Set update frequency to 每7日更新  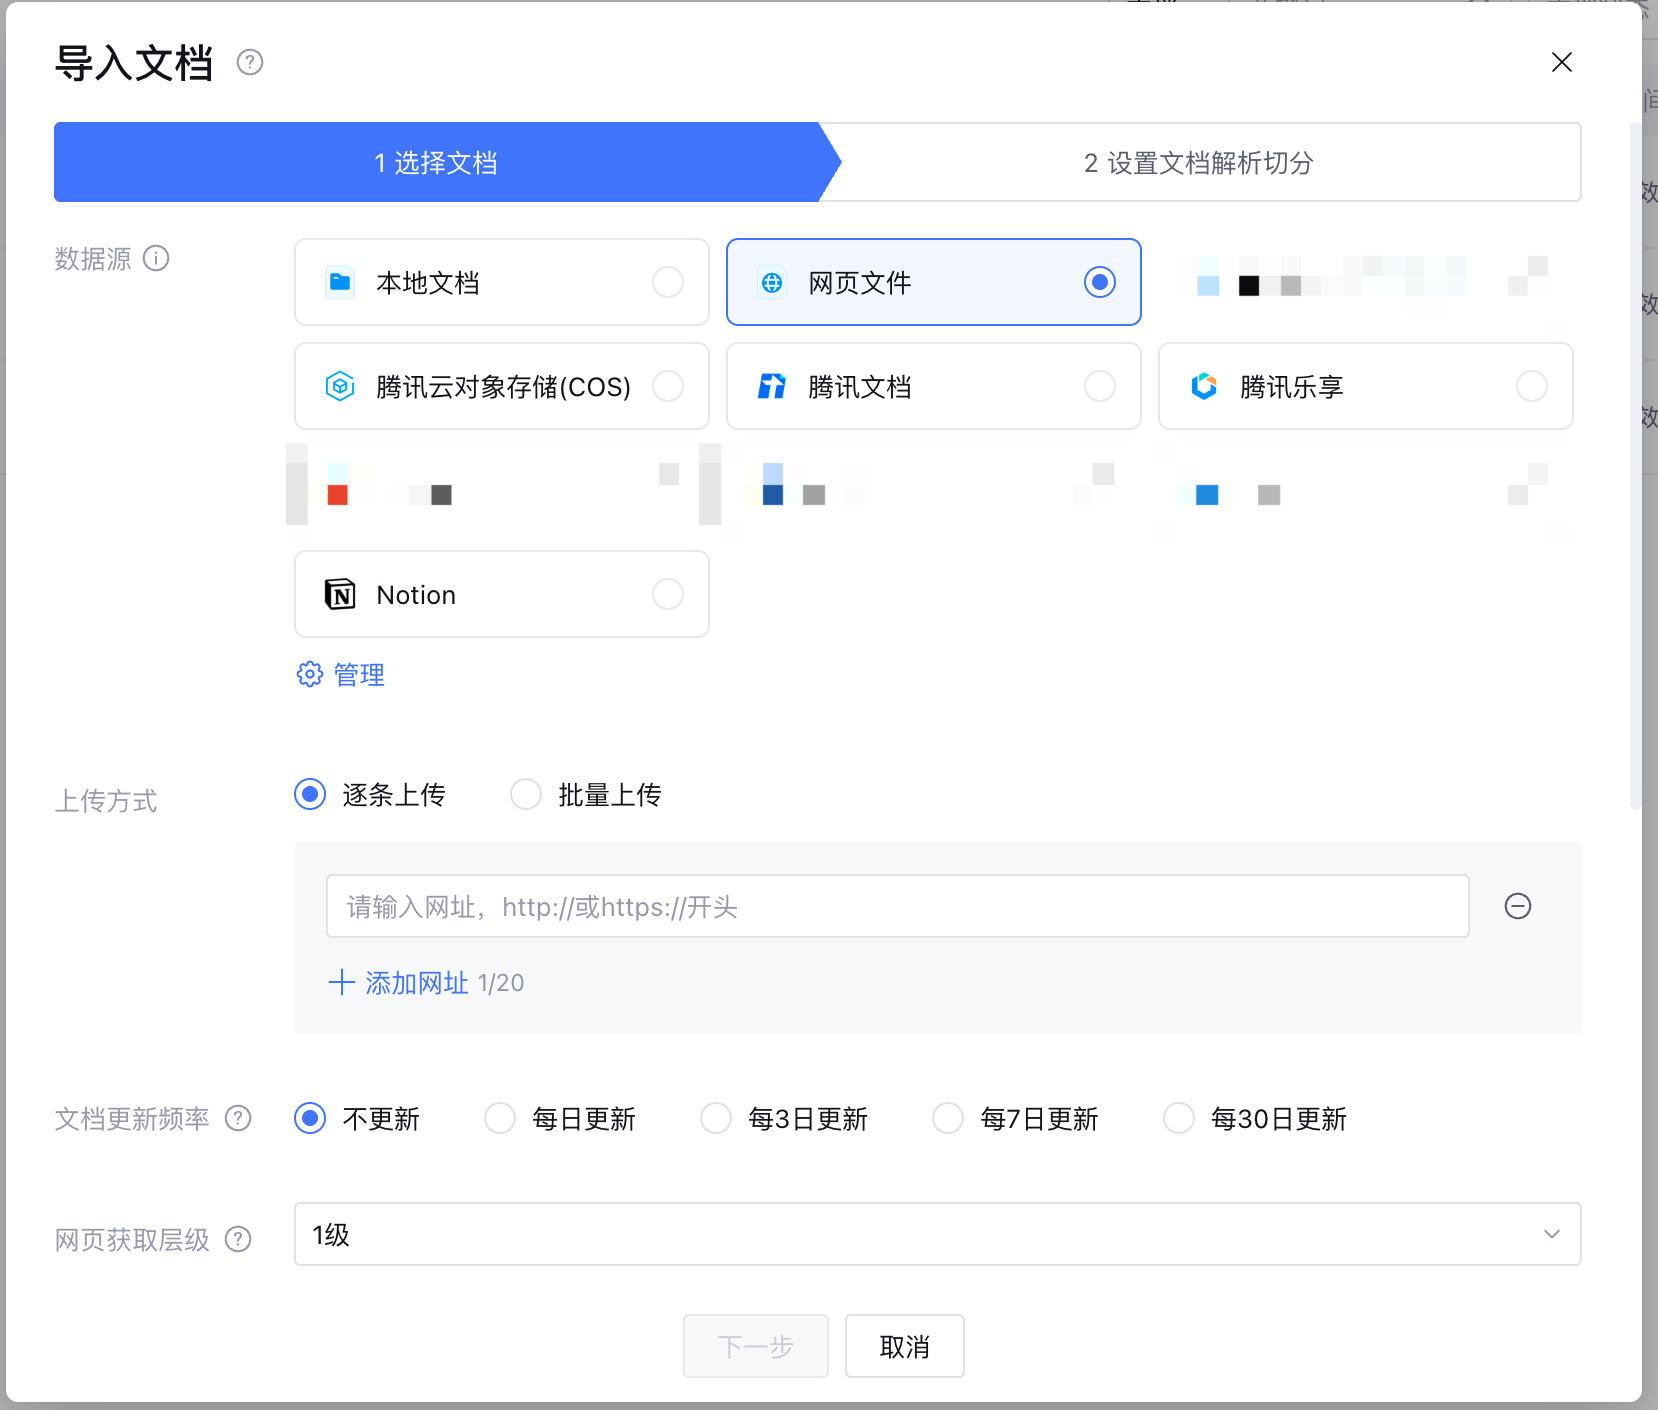pos(948,1118)
